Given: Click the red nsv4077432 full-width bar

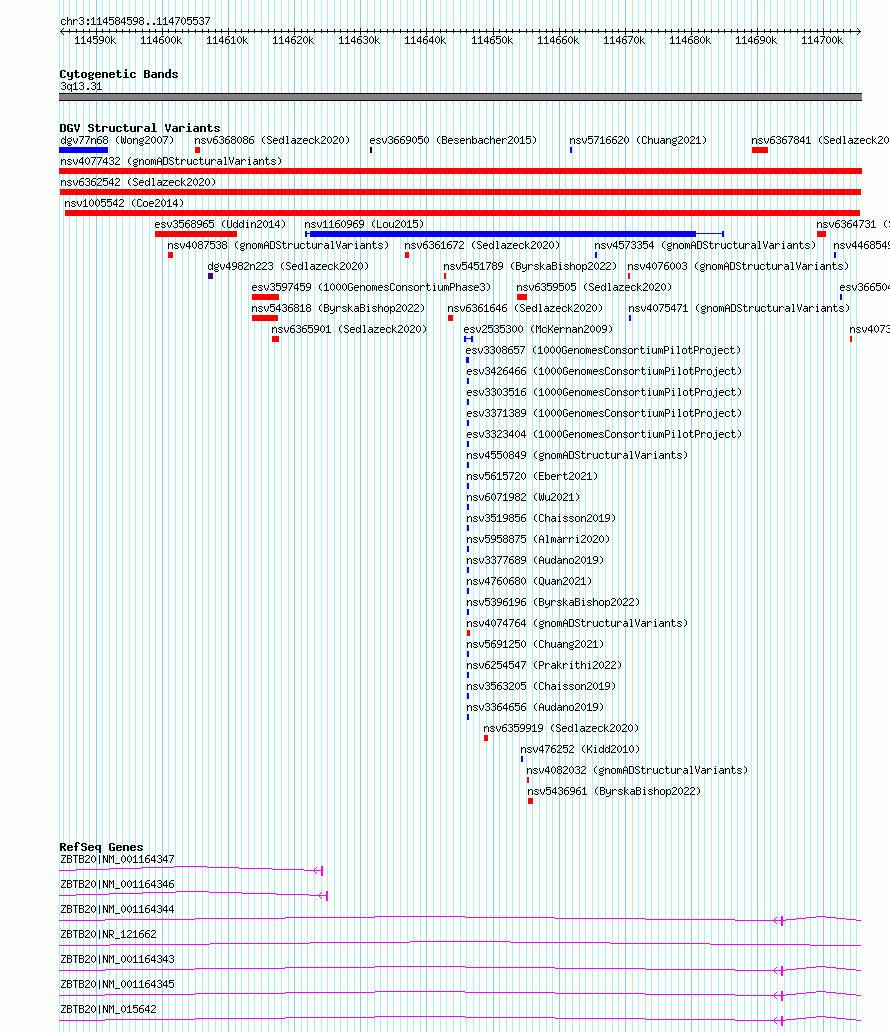Looking at the screenshot, I should (460, 171).
